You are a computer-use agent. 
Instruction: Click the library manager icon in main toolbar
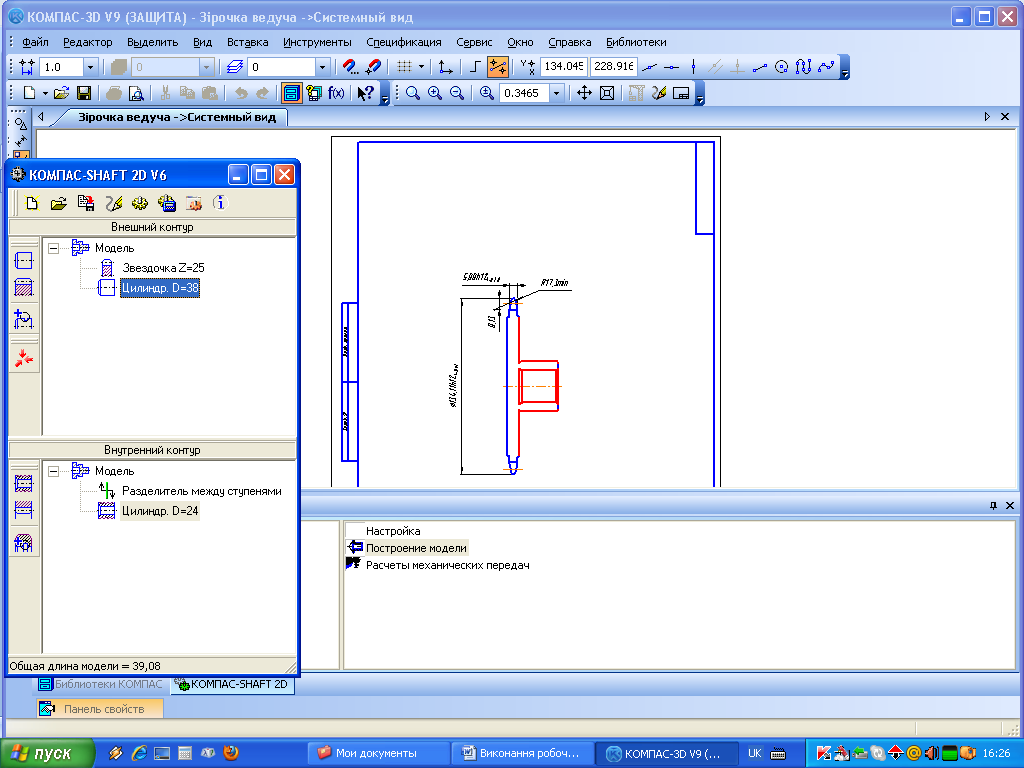tap(291, 93)
